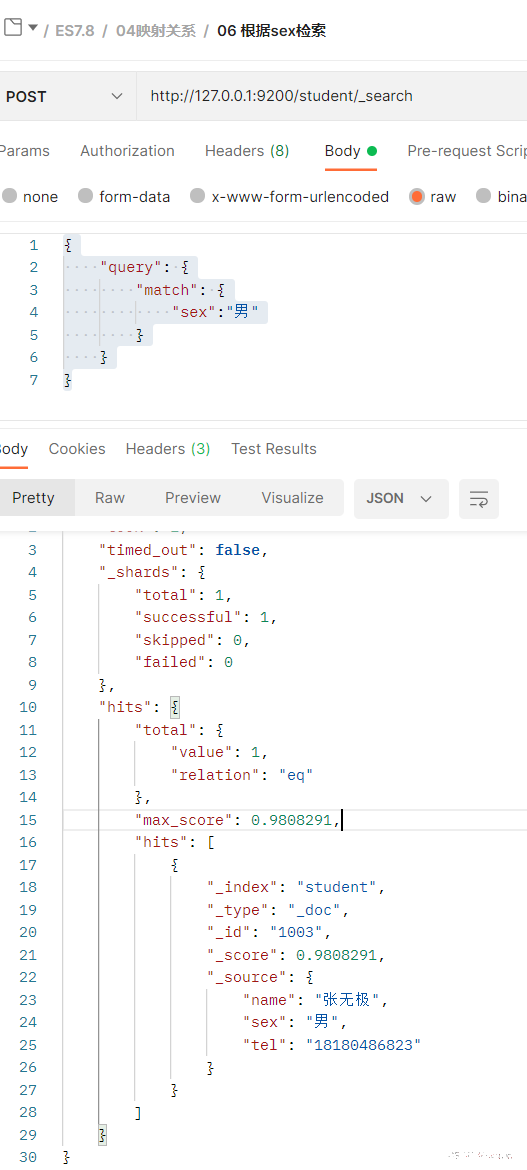Open the Pre-request Script tab
This screenshot has height=1170, width=527.
pyautogui.click(x=467, y=151)
